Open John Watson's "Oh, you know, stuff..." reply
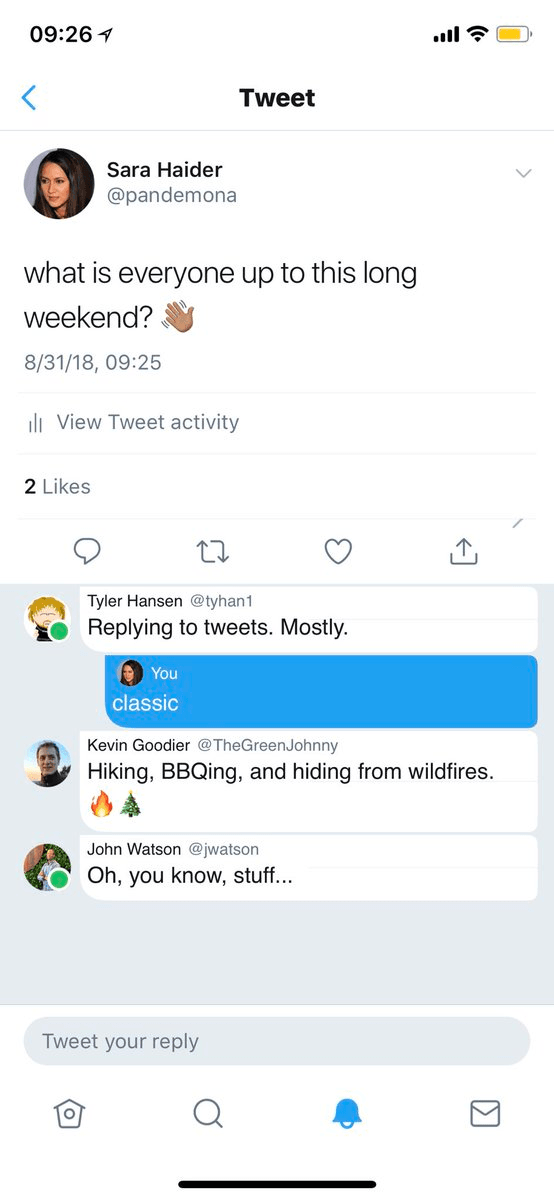This screenshot has width=554, height=1200. tap(309, 868)
